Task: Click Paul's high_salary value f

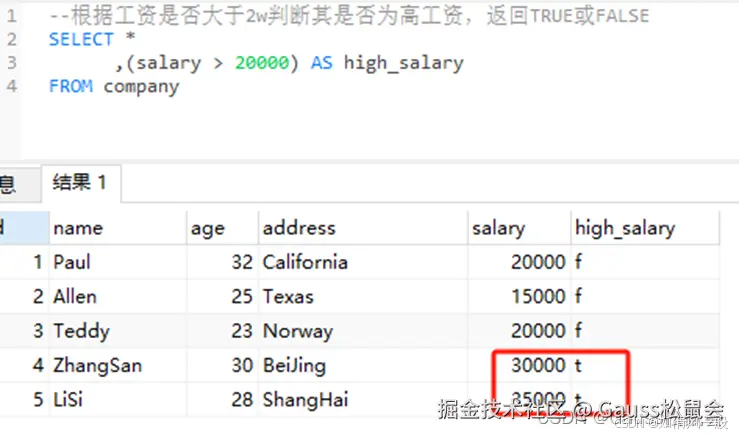Action: [x=645, y=262]
